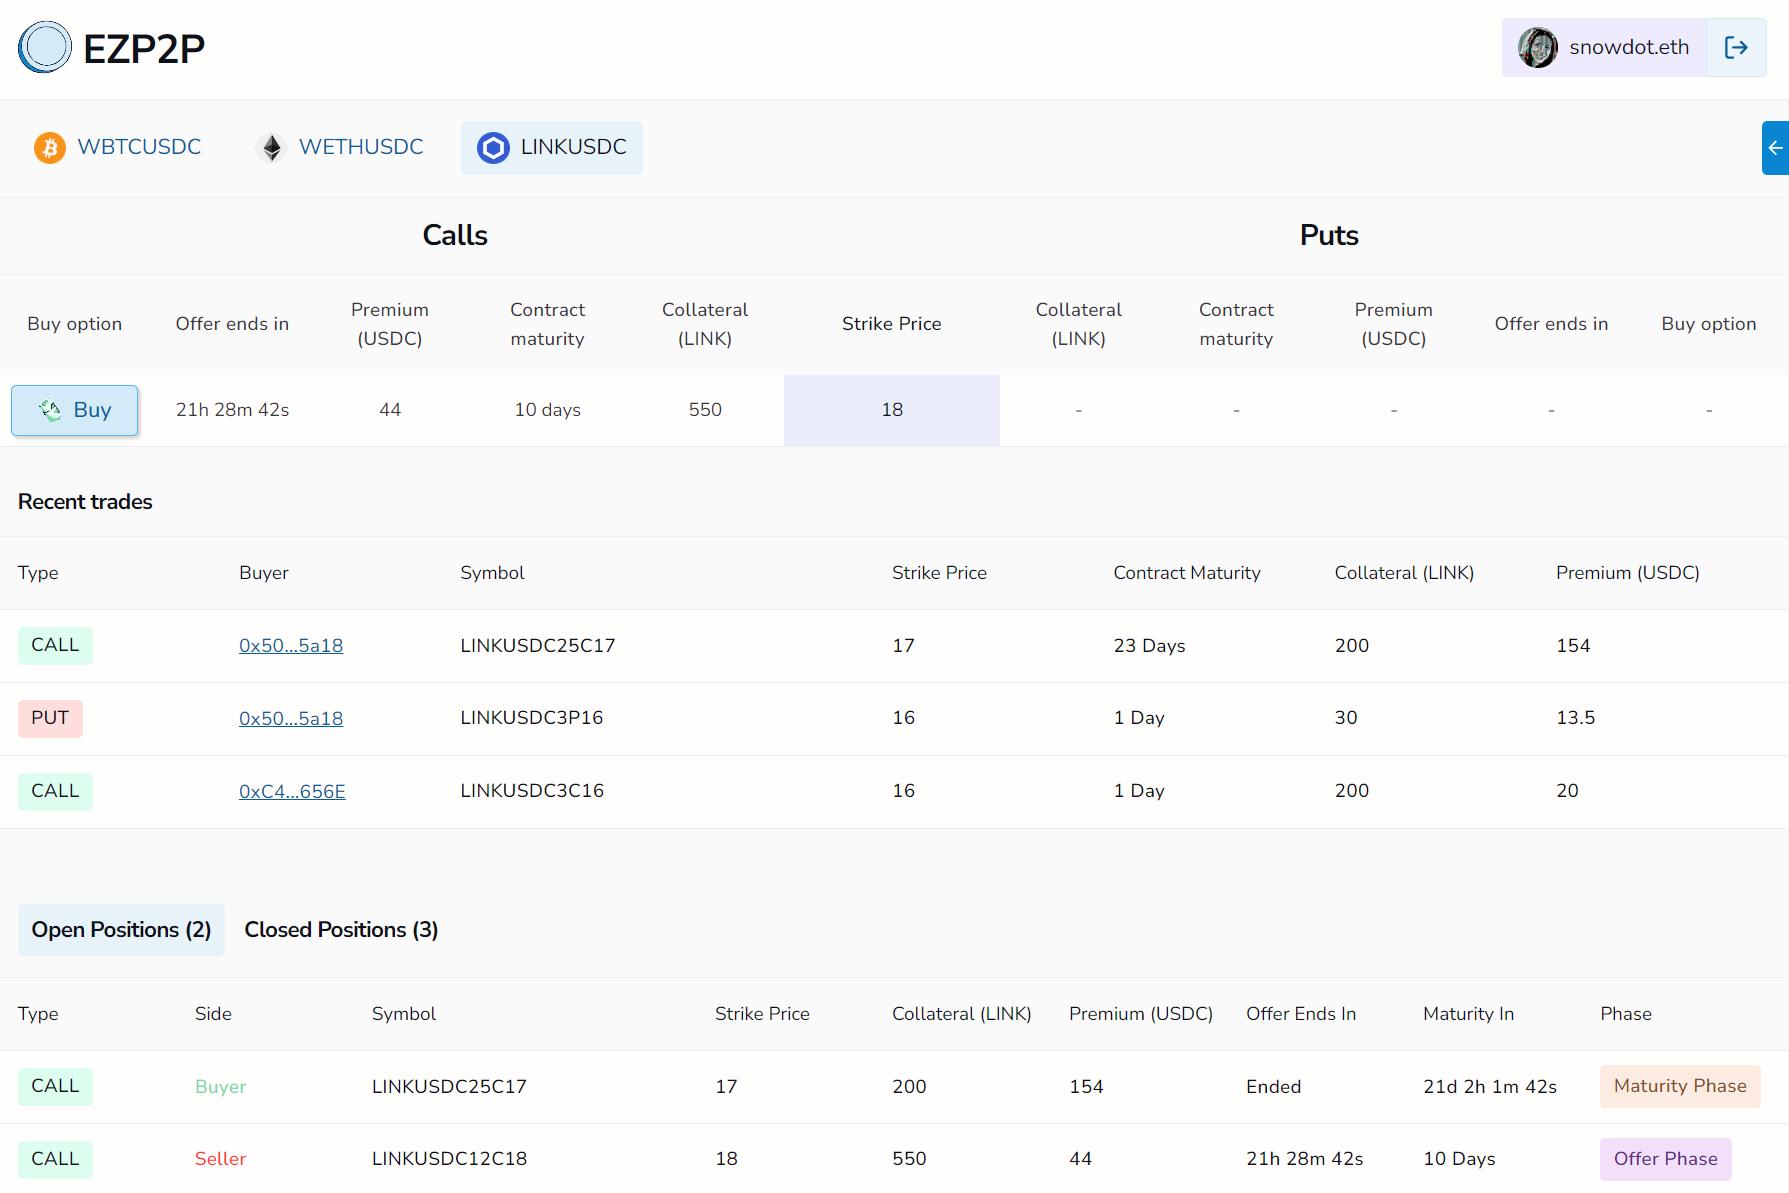The width and height of the screenshot is (1789, 1193).
Task: Click the Offer Phase badge
Action: coord(1666,1159)
